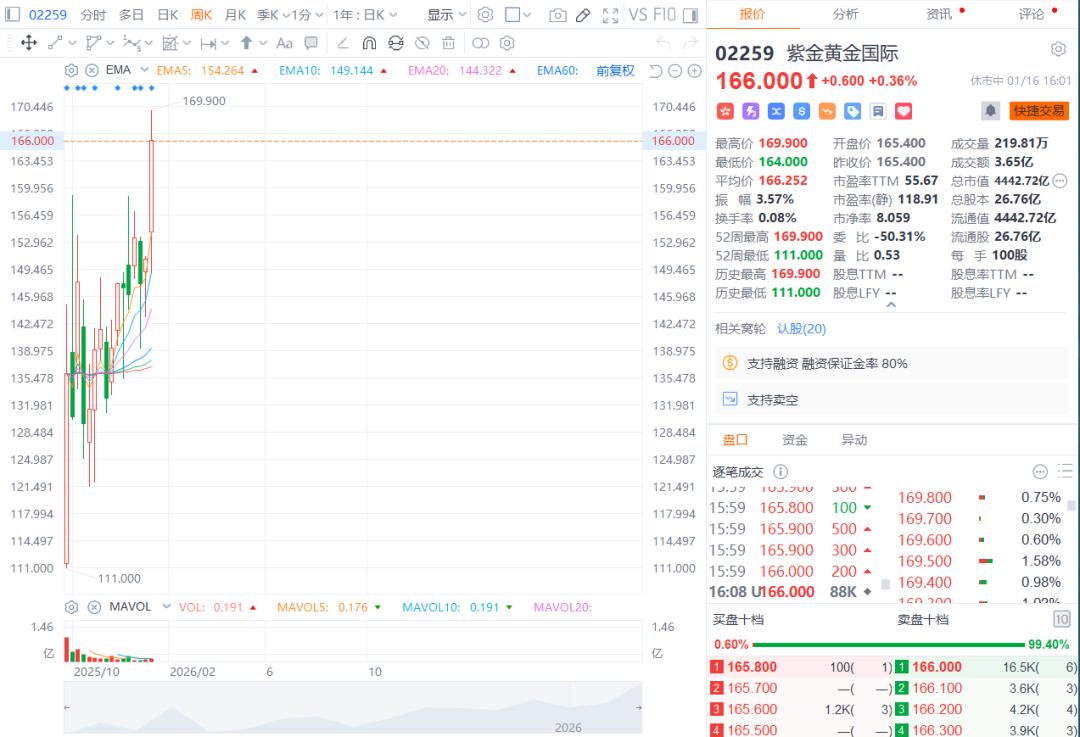
Task: Open EMA indicator settings gear
Action: tap(71, 70)
